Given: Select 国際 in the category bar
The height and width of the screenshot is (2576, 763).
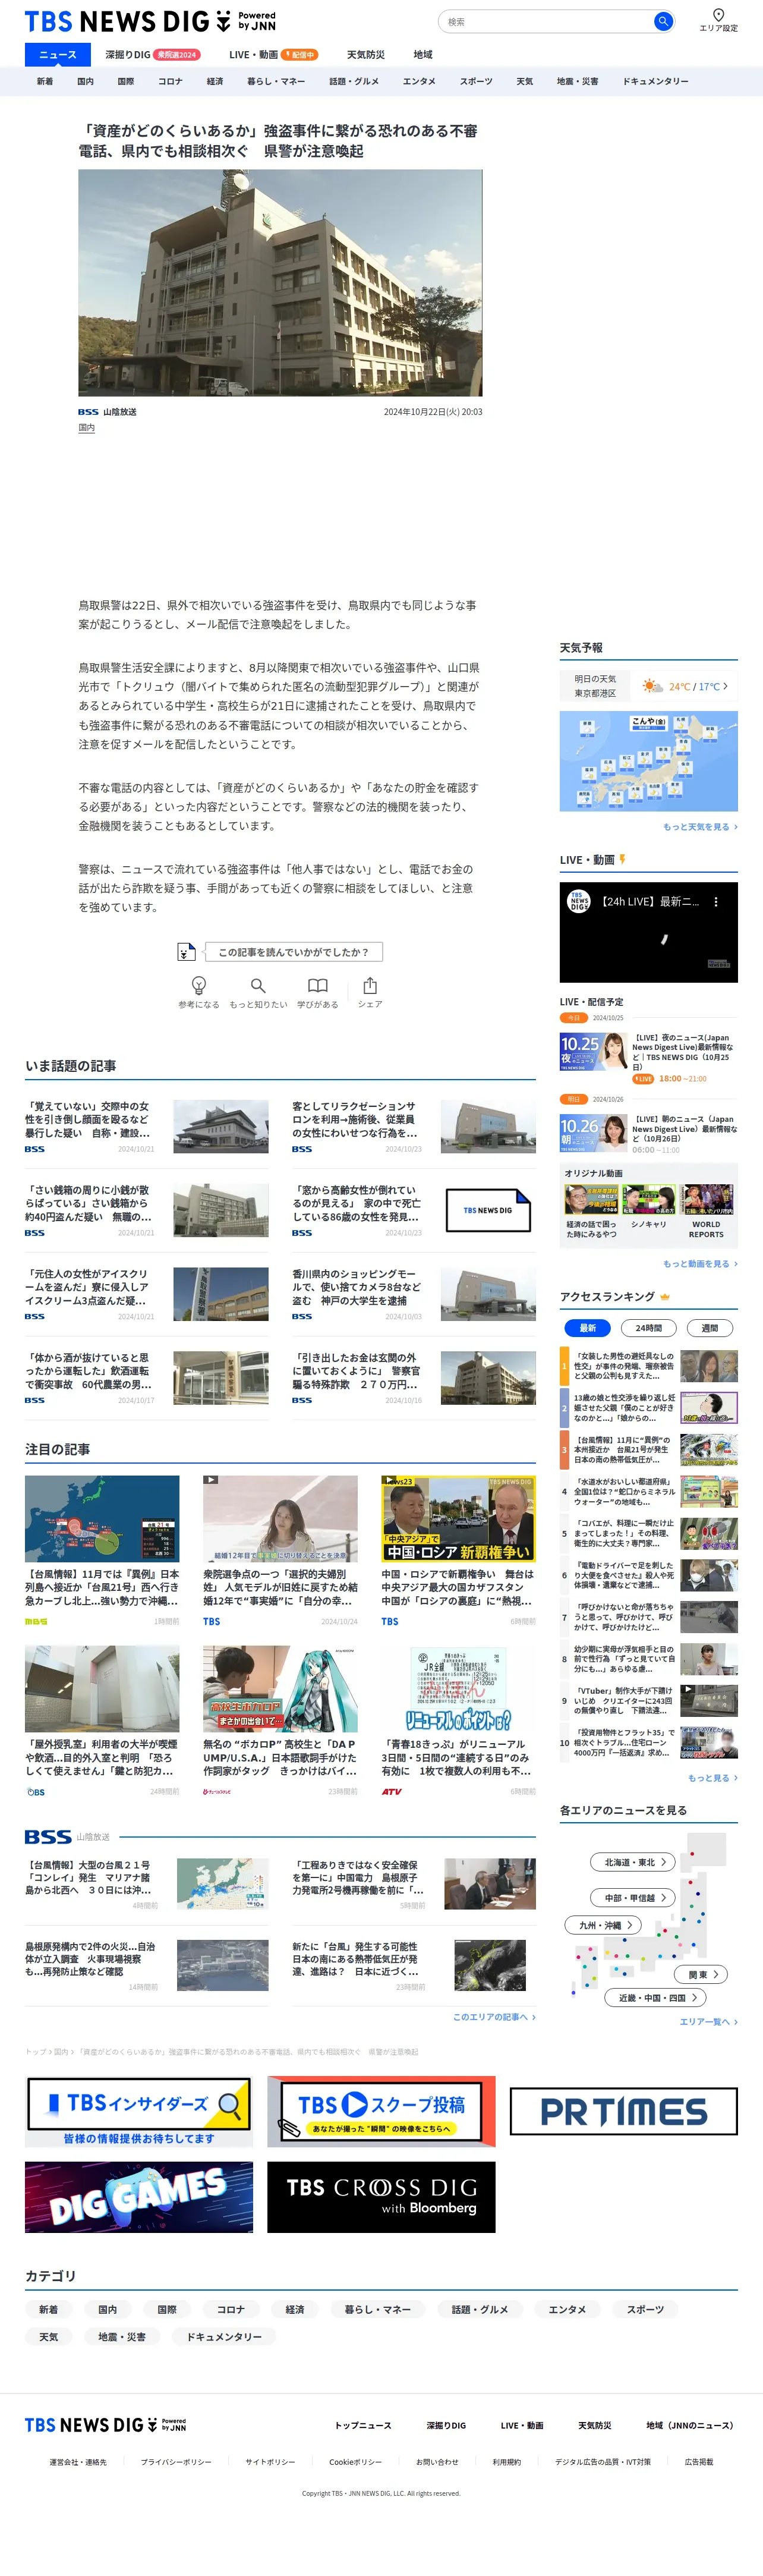Looking at the screenshot, I should [125, 81].
